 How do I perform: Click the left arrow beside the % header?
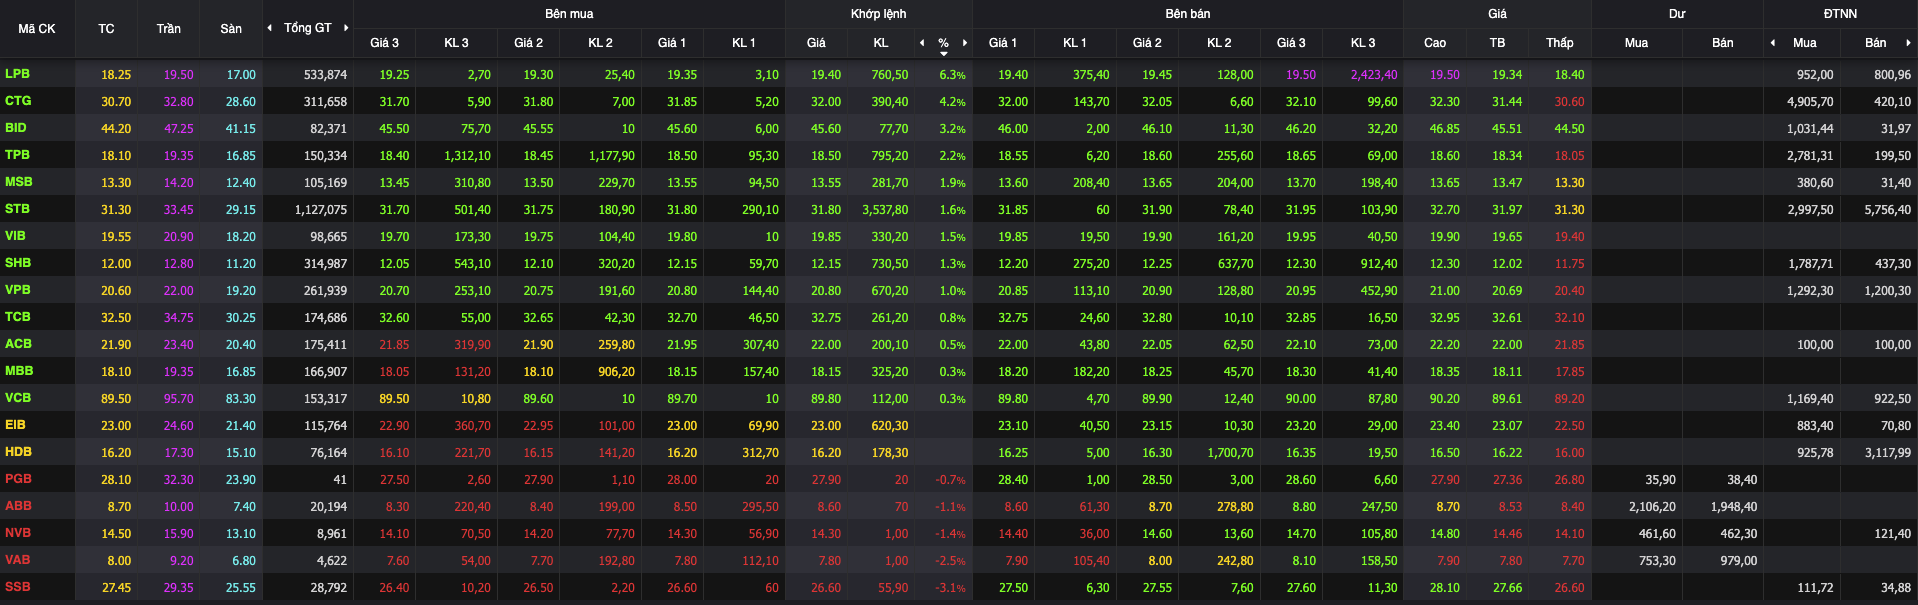click(x=922, y=43)
